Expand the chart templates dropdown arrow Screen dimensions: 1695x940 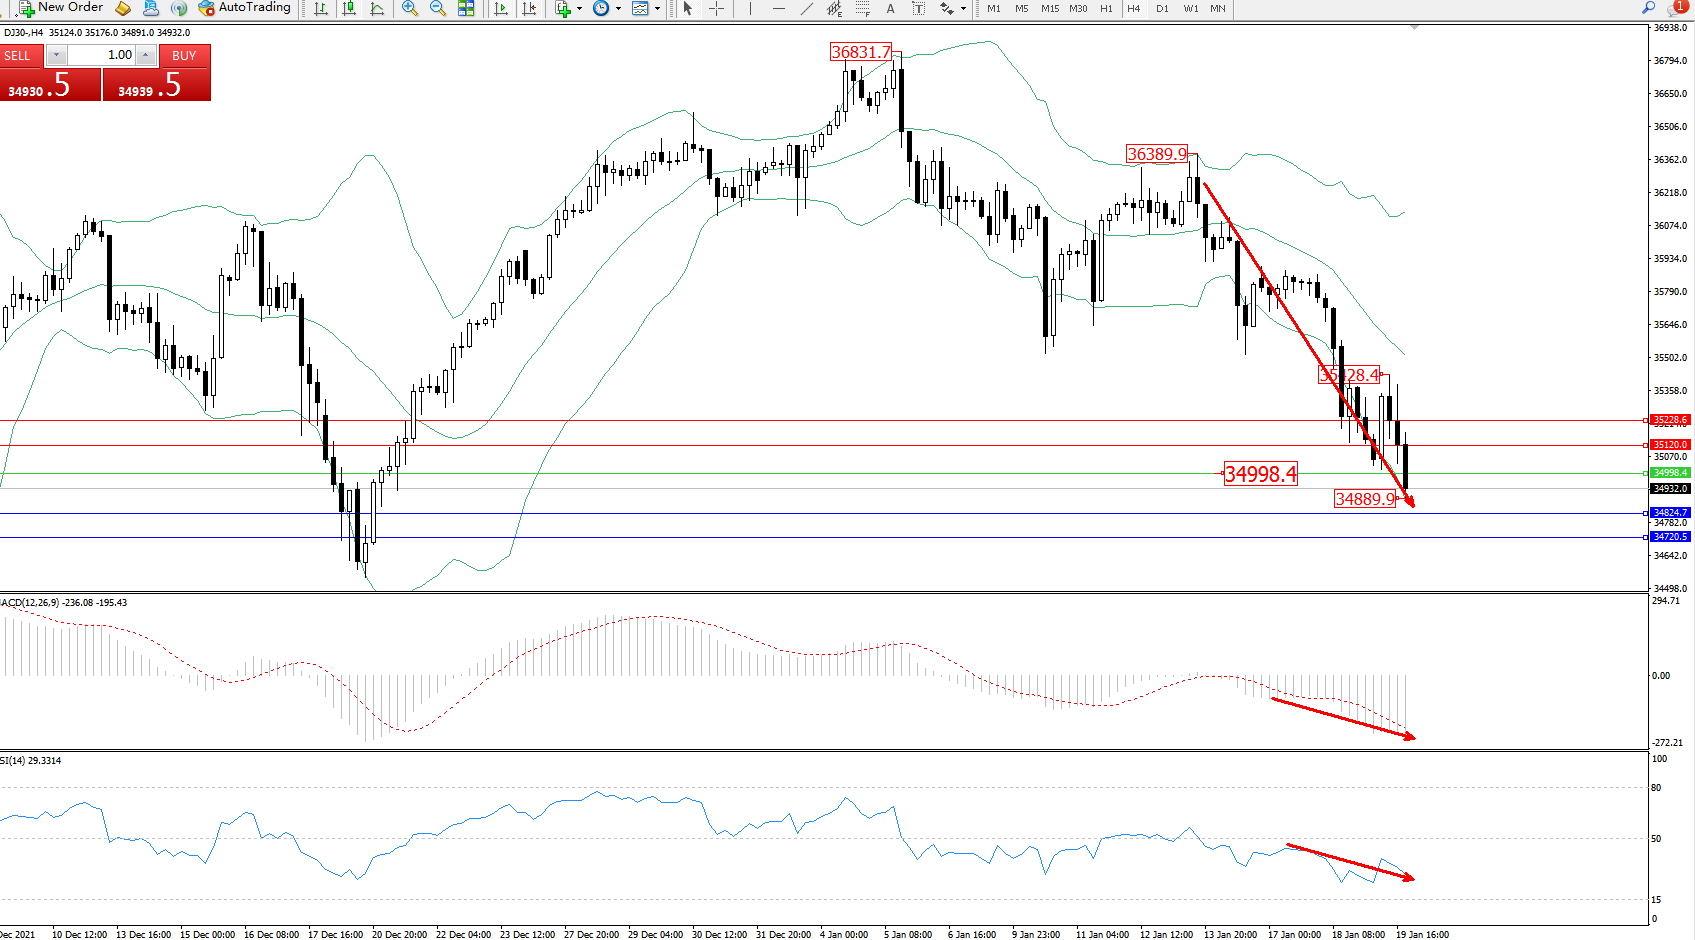click(657, 8)
